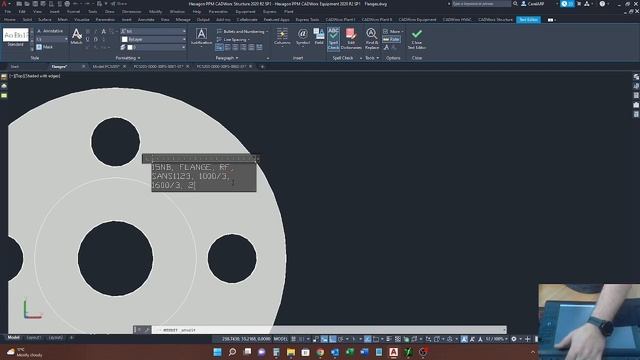The image size is (640, 360).
Task: Click the AutoCAD taskbar icon
Action: [x=393, y=352]
